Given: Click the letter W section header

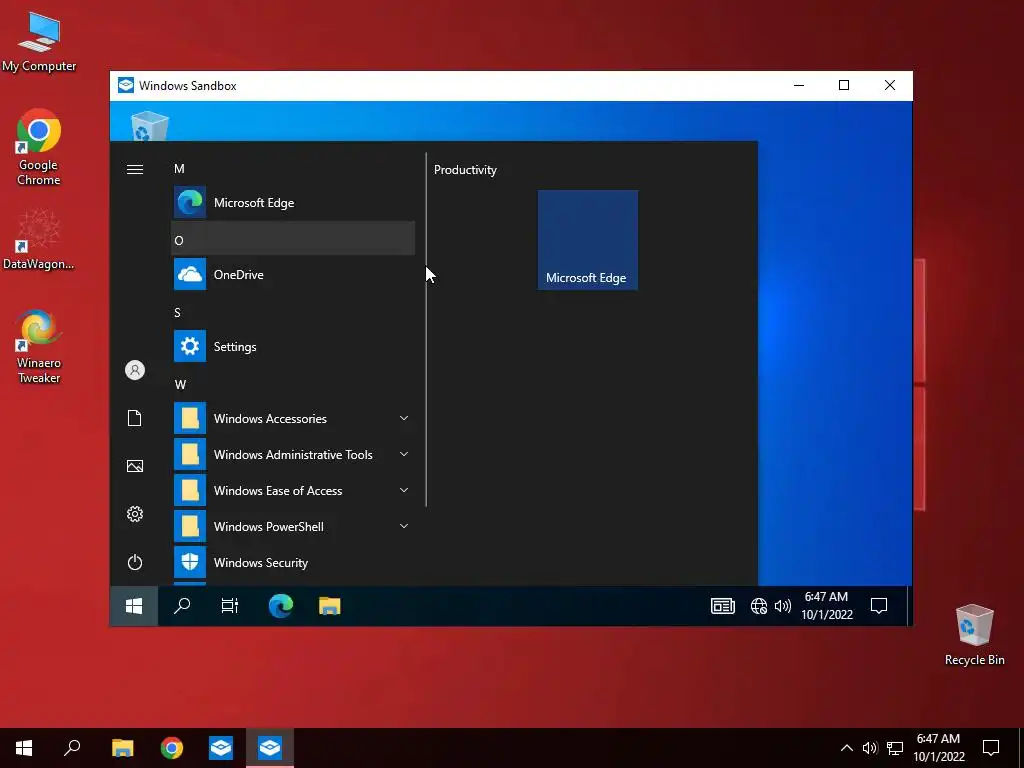Looking at the screenshot, I should coord(180,384).
